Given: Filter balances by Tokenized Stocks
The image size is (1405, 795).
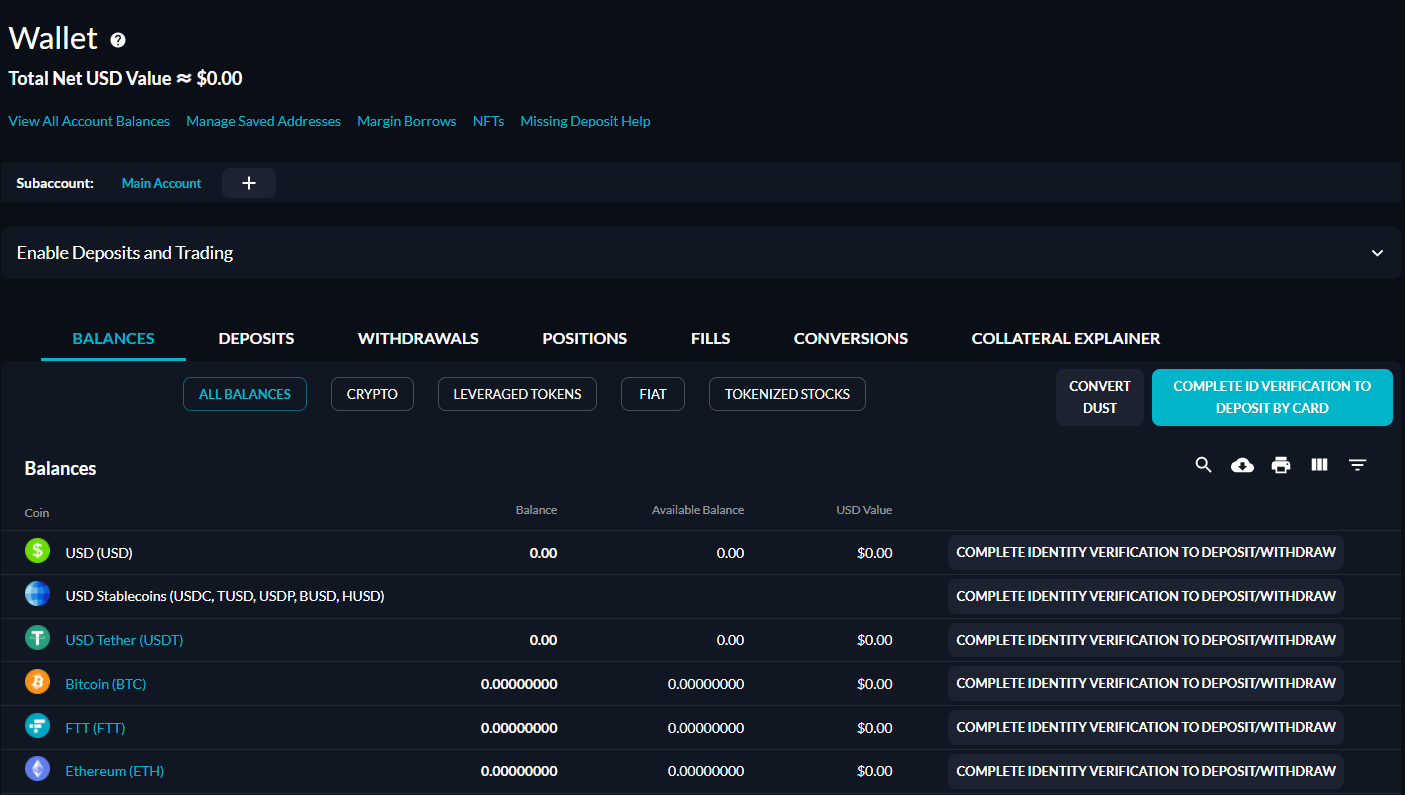Looking at the screenshot, I should [787, 394].
